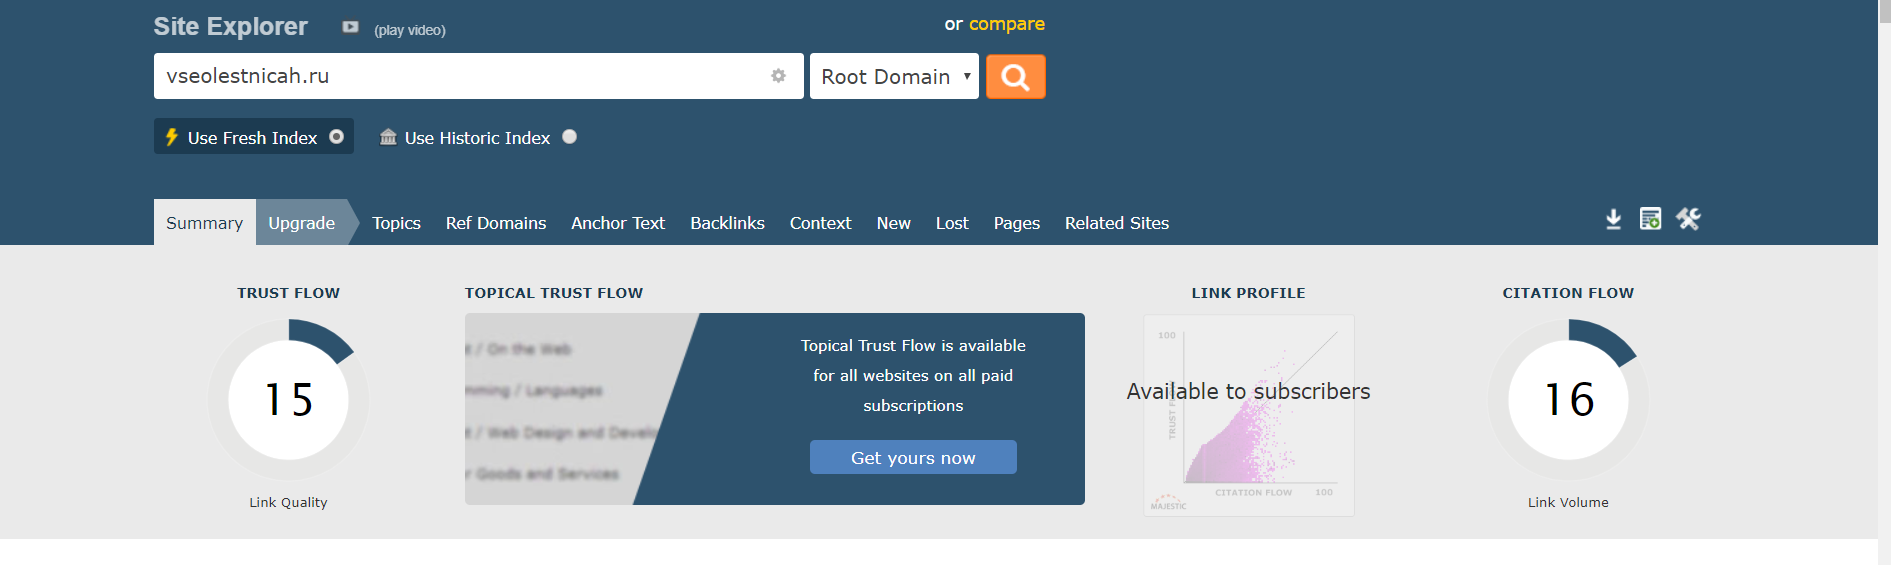Select the Use Fresh Index radio button
Image resolution: width=1891 pixels, height=565 pixels.
337,137
